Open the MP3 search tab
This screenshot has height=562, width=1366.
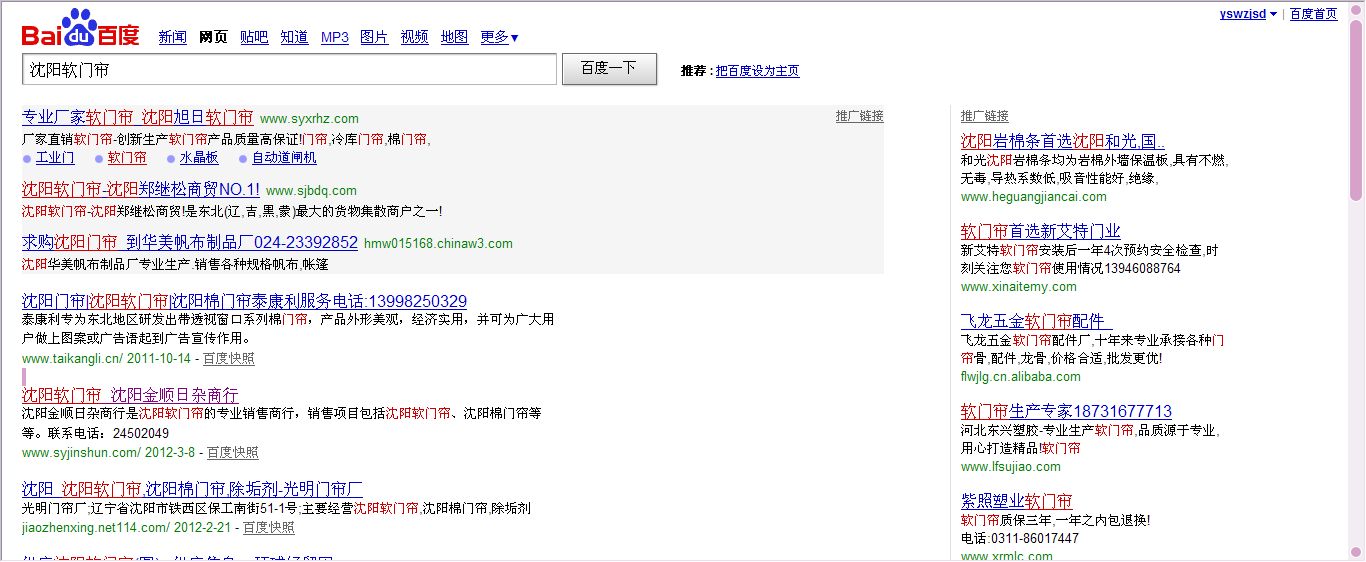click(334, 38)
